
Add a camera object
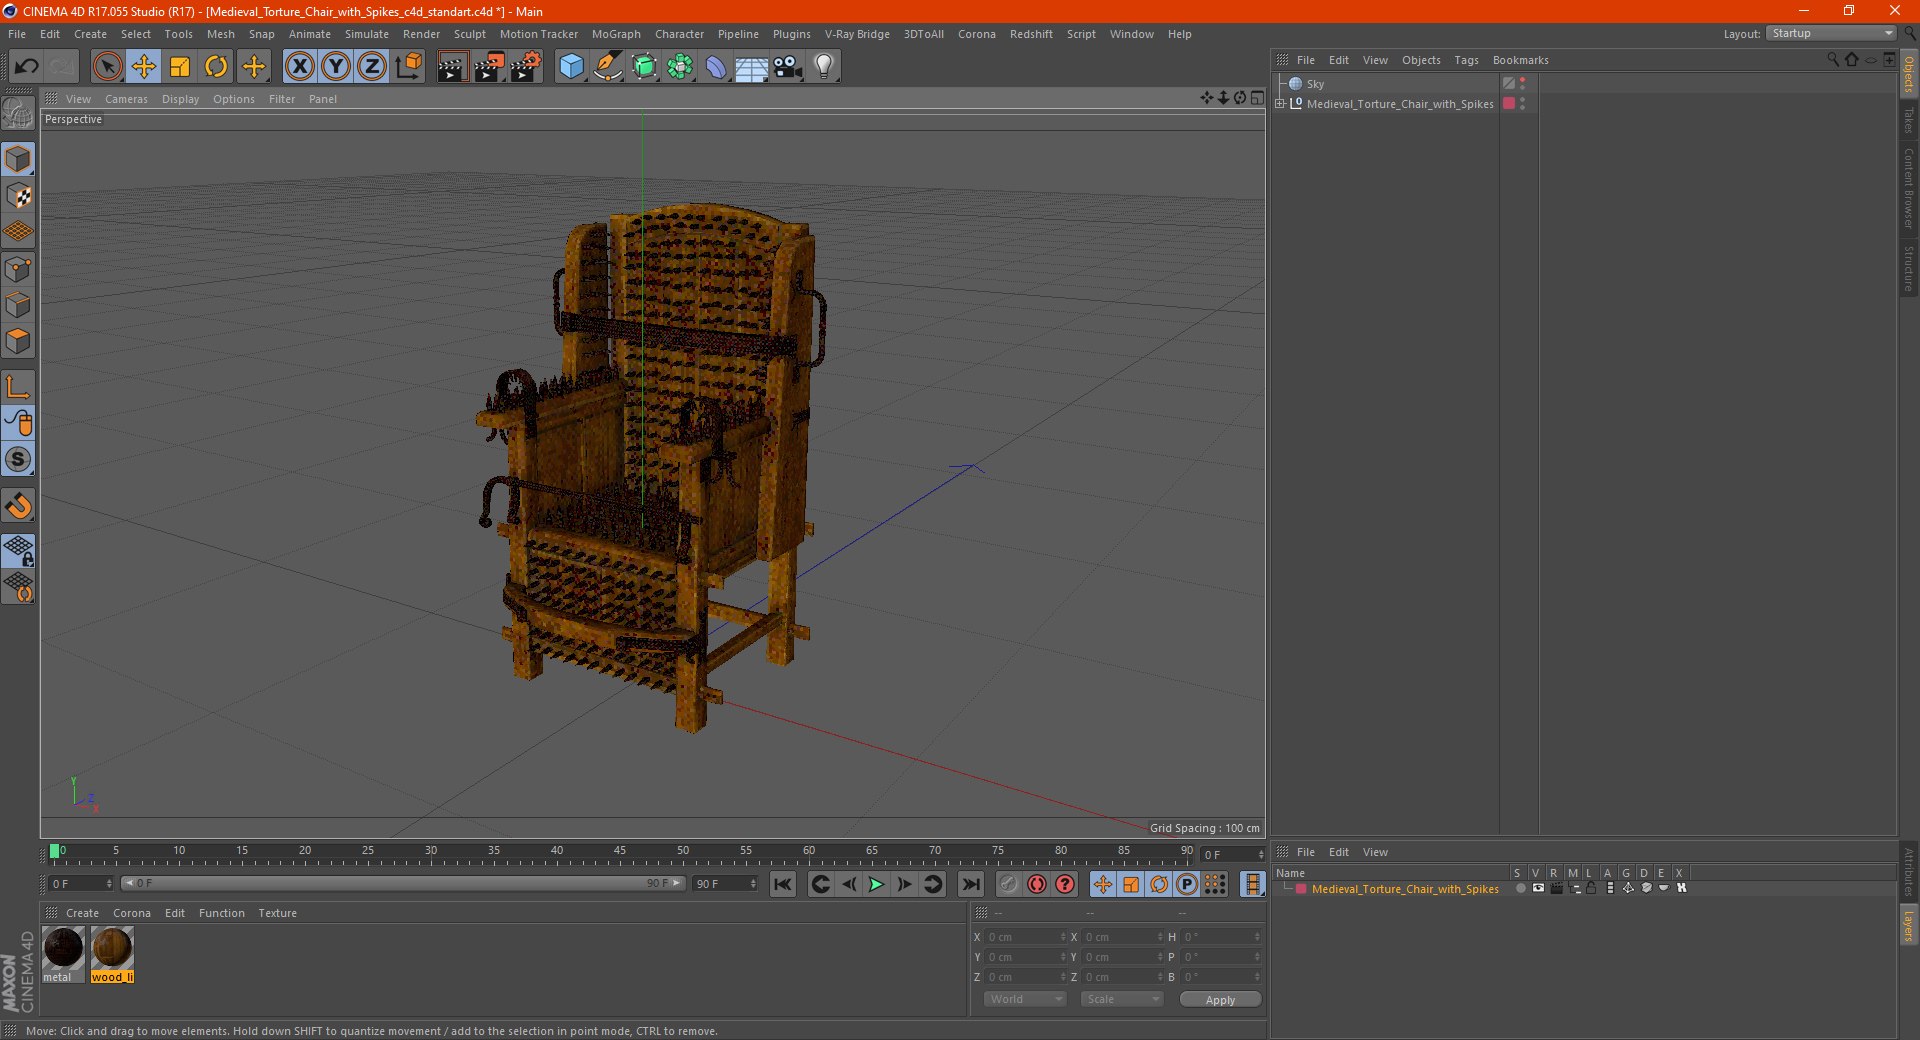pyautogui.click(x=788, y=67)
